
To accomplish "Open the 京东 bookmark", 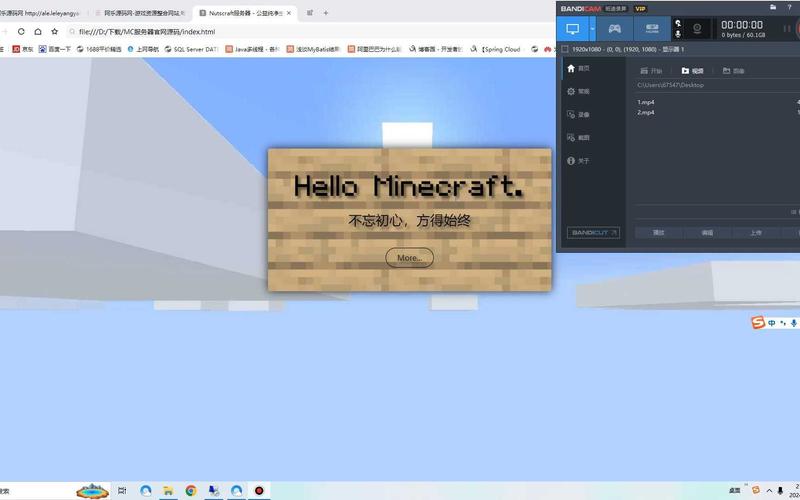I will click(23, 49).
